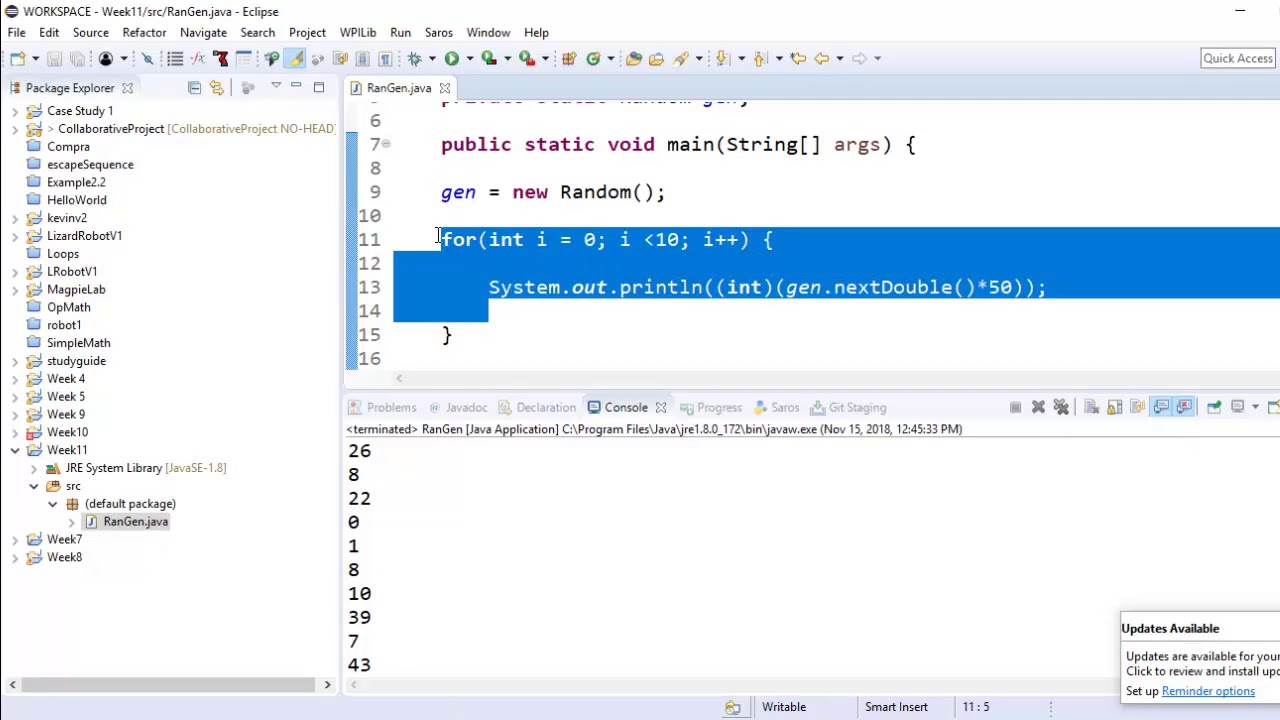Click the list lines toolbar icon

pos(175,58)
